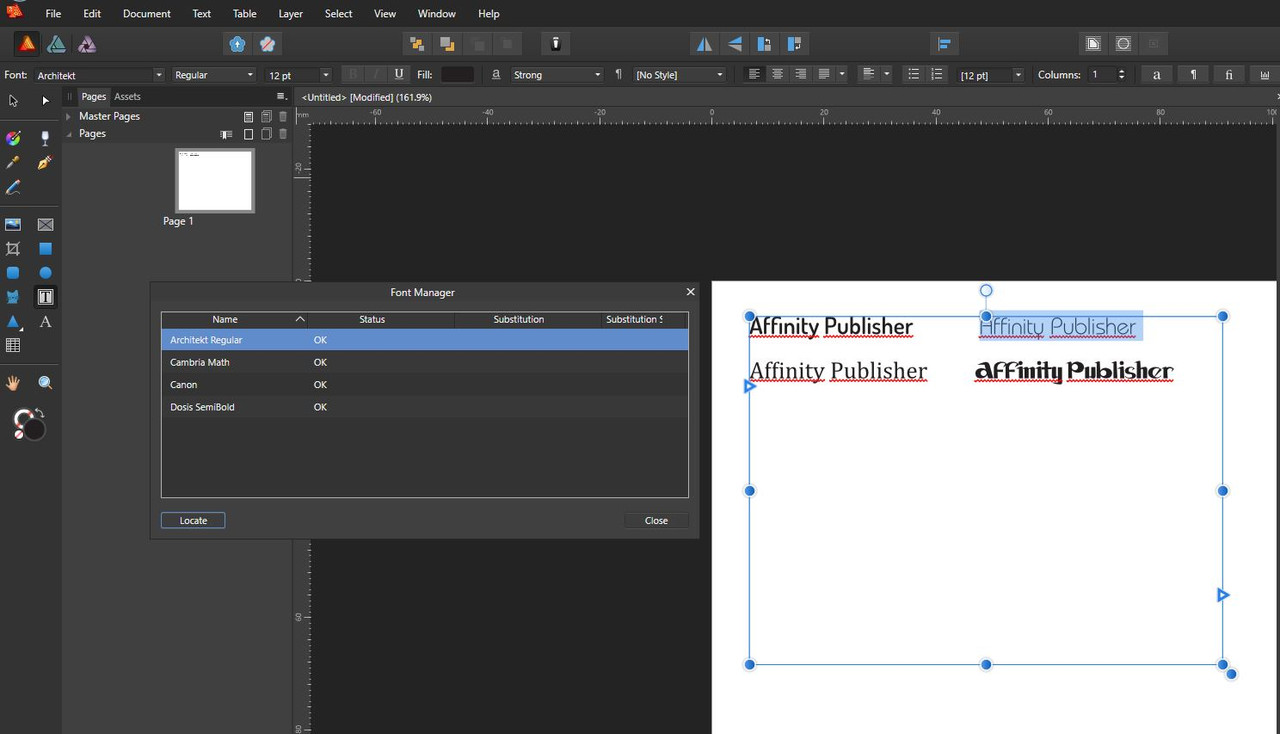Viewport: 1280px width, 734px height.
Task: Select the Frame Text tool
Action: click(45, 297)
